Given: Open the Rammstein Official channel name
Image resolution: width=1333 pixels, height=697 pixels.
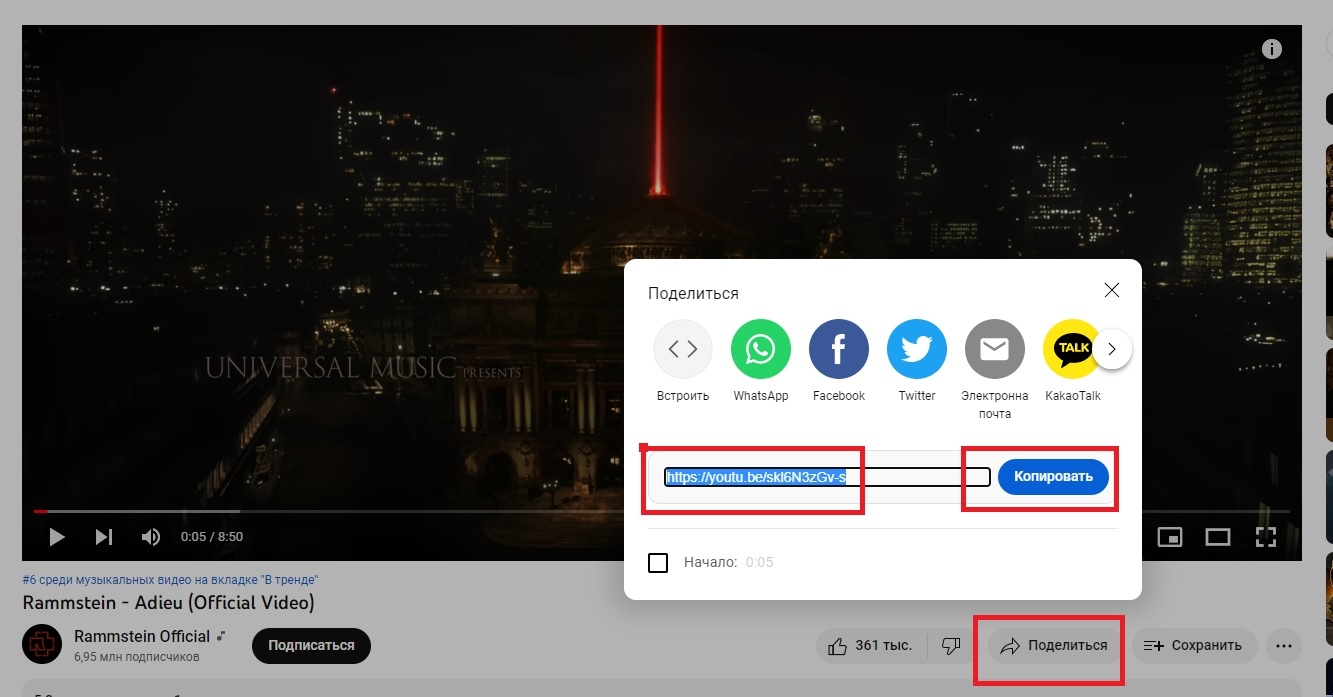Looking at the screenshot, I should 142,636.
